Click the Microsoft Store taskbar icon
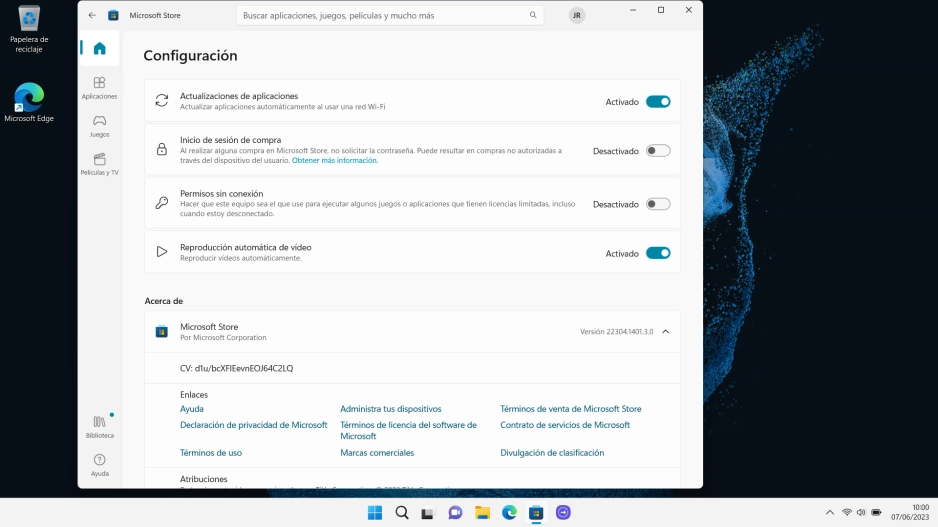Screen dimensions: 938x527 tap(536, 513)
